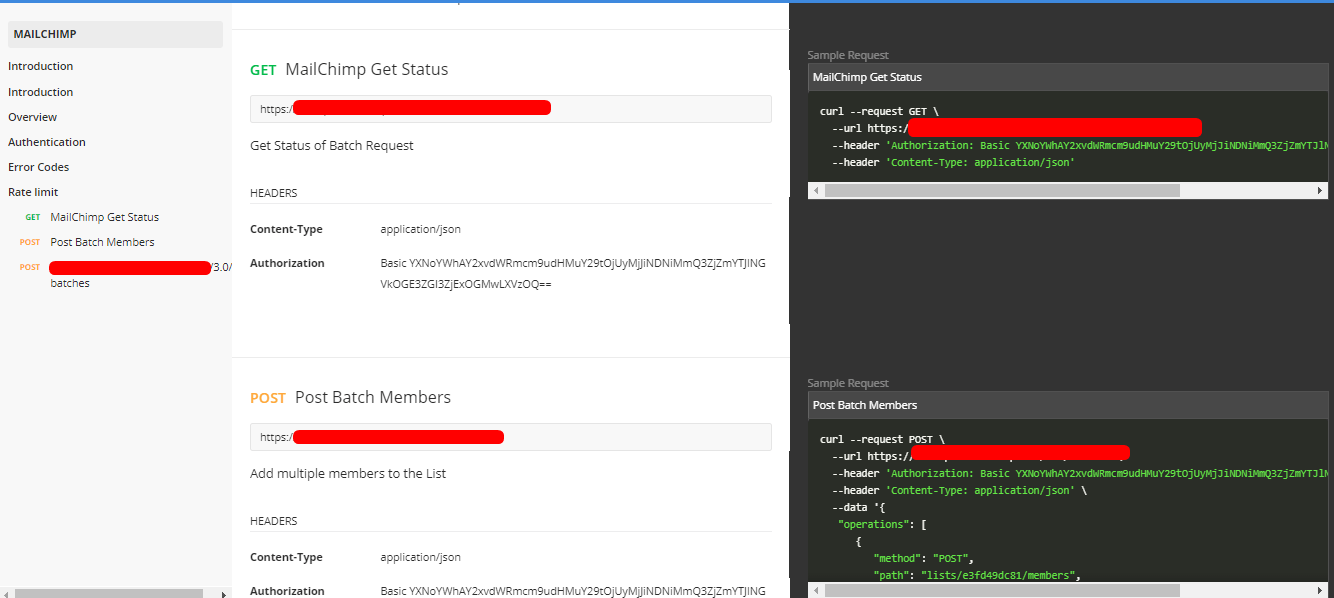Click the Get Status request URL field
1334x598 pixels.
tap(511, 109)
